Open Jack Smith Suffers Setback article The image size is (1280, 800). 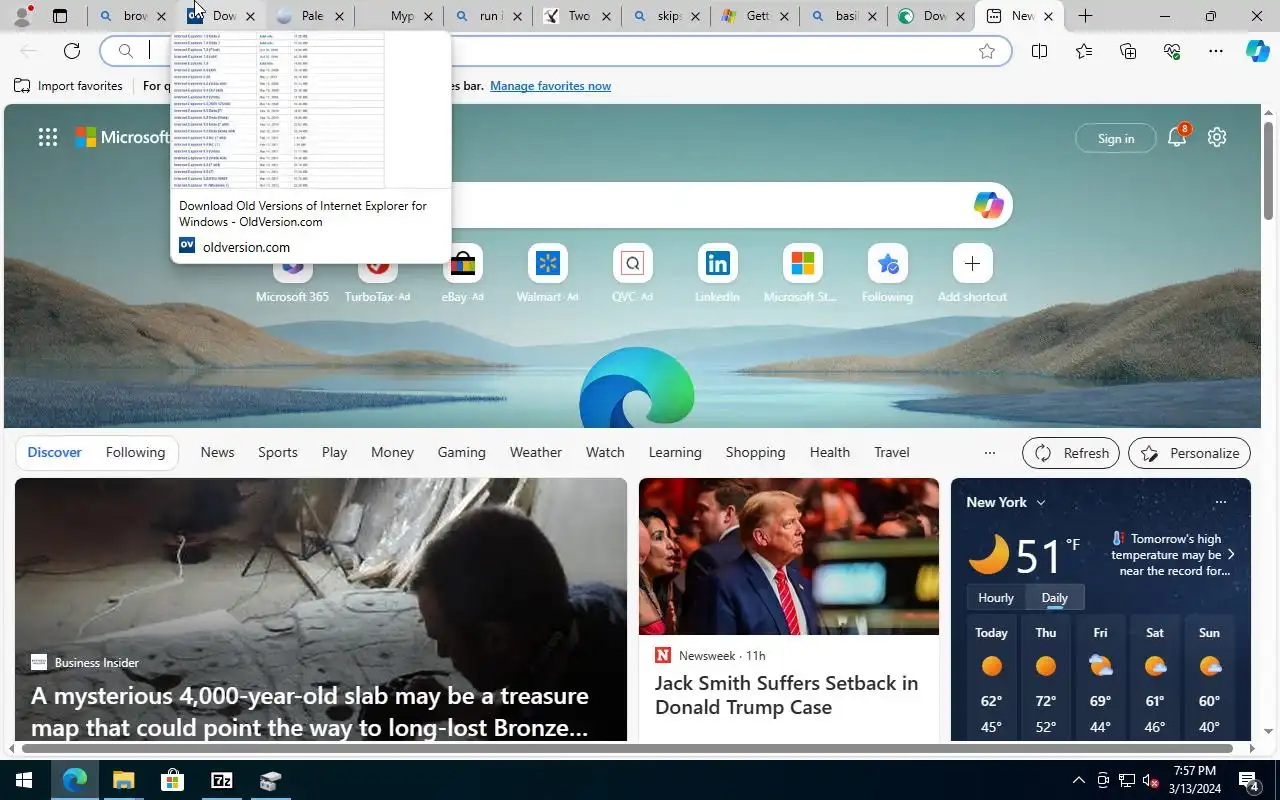tap(786, 695)
